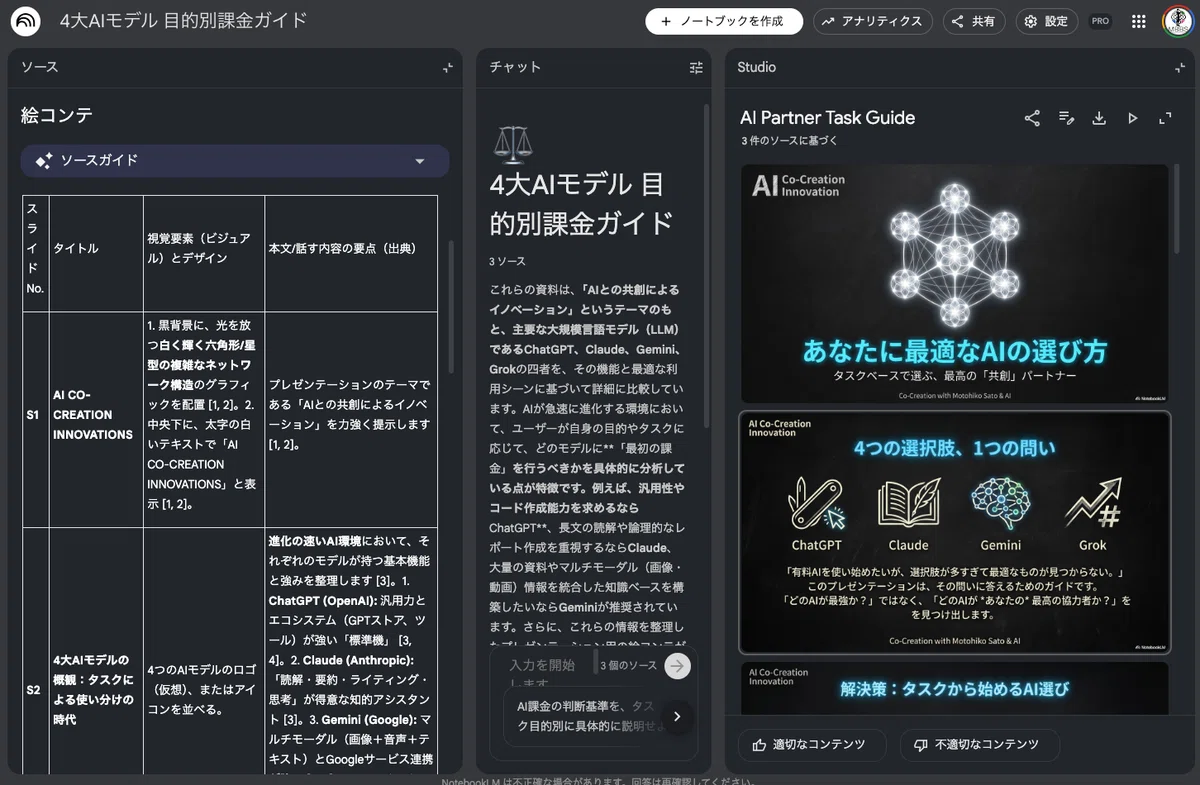Viewport: 1200px width, 785px height.
Task: Create a new notebook with ノートブックを作成
Action: tap(724, 21)
